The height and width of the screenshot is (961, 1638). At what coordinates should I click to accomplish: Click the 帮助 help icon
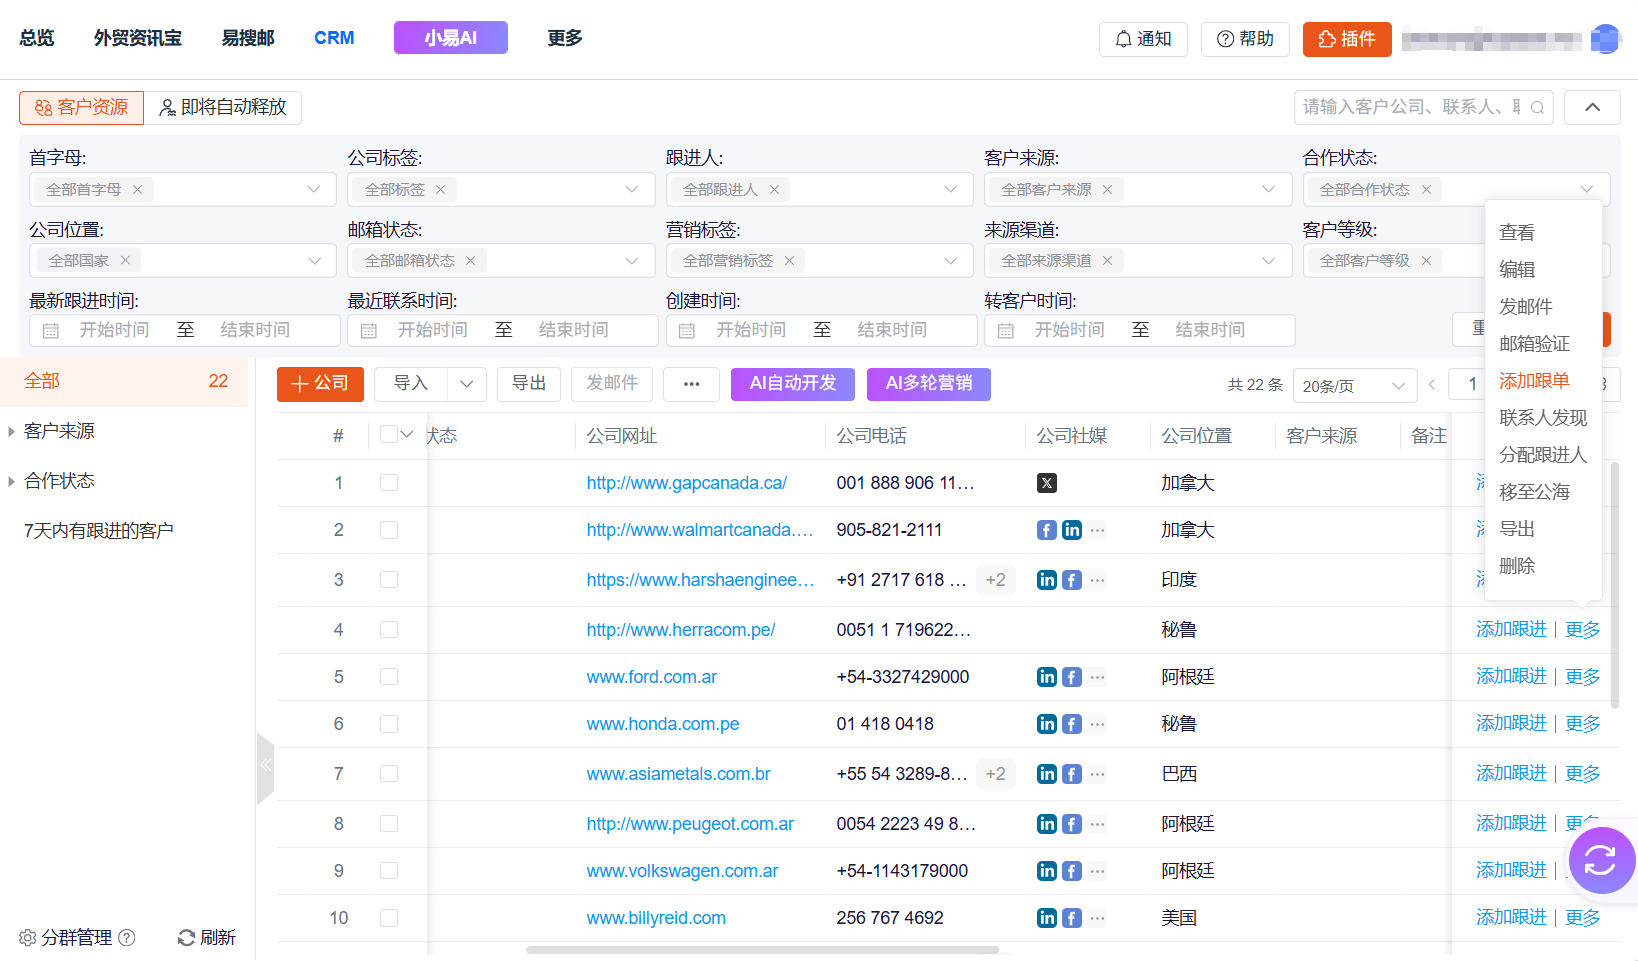click(x=1223, y=39)
